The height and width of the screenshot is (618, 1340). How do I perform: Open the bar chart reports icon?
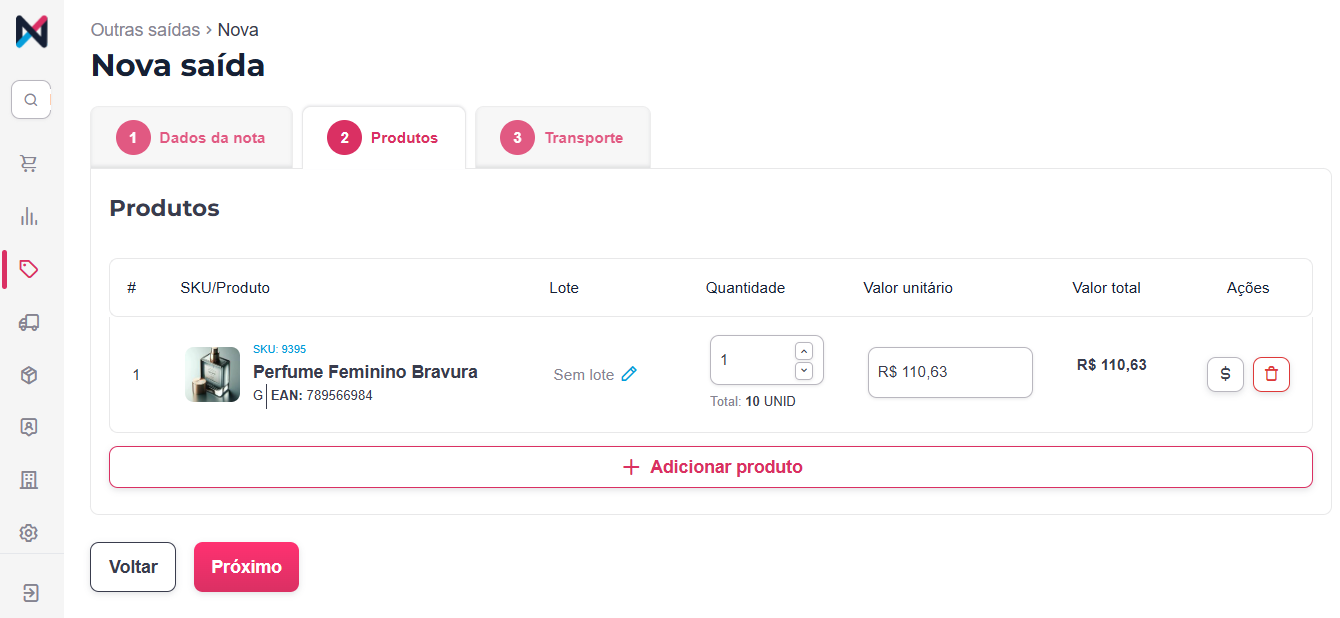(x=29, y=216)
